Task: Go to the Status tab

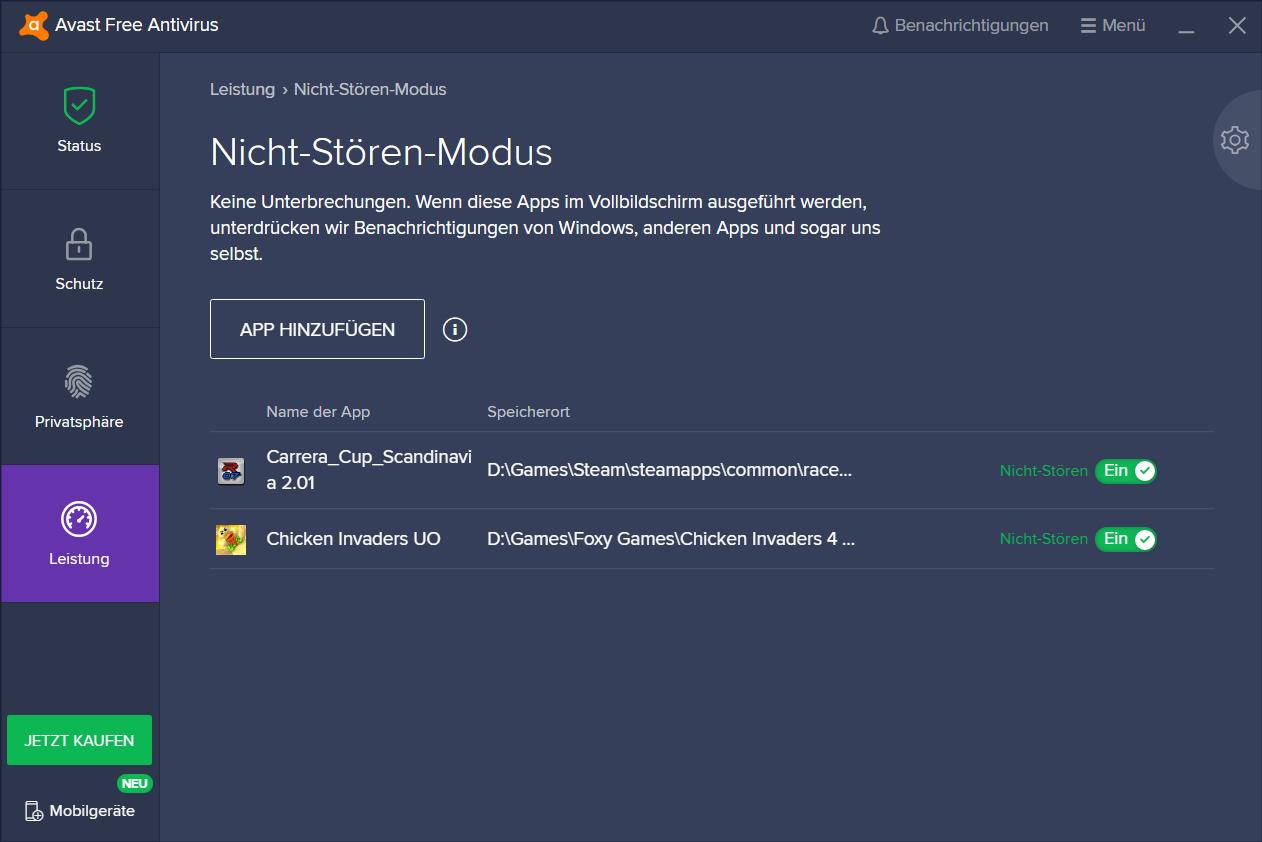Action: tap(79, 121)
